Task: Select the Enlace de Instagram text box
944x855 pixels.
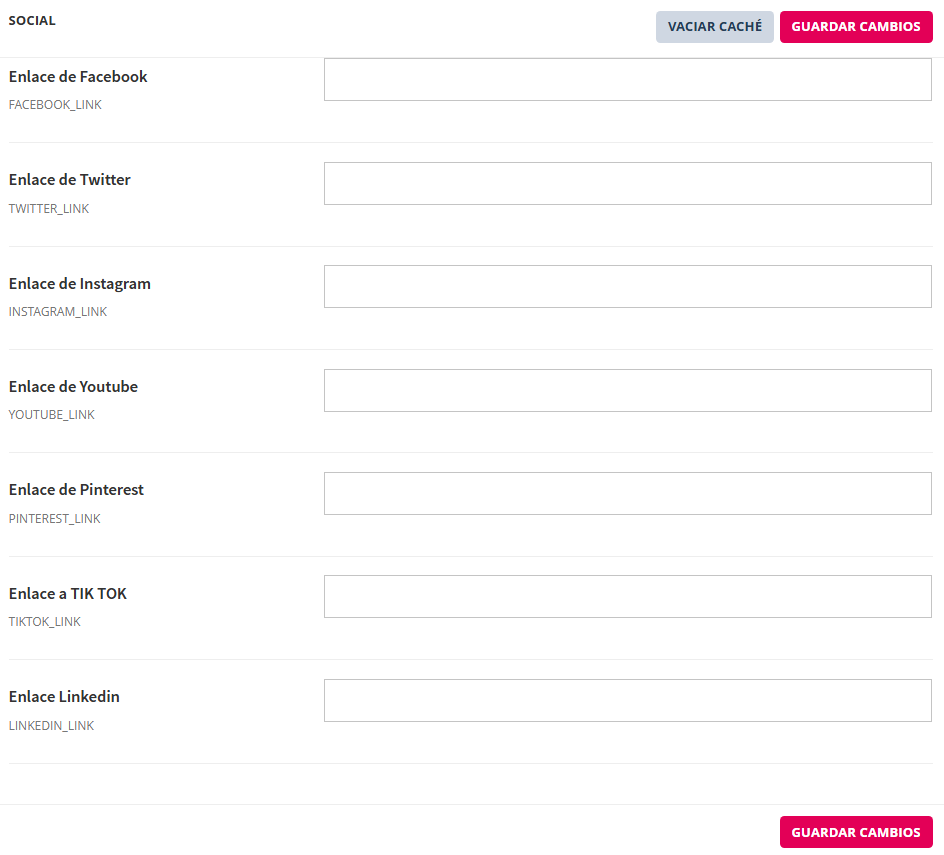Action: pyautogui.click(x=627, y=287)
